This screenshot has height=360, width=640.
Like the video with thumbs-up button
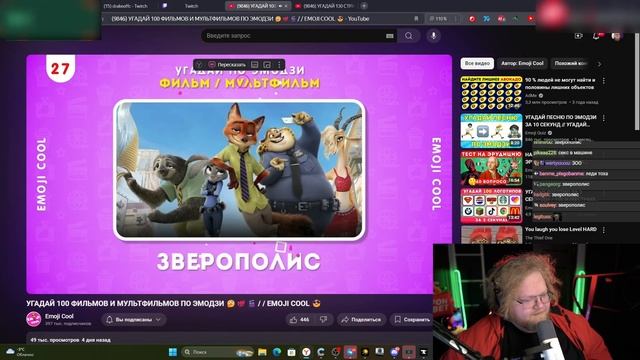point(299,320)
